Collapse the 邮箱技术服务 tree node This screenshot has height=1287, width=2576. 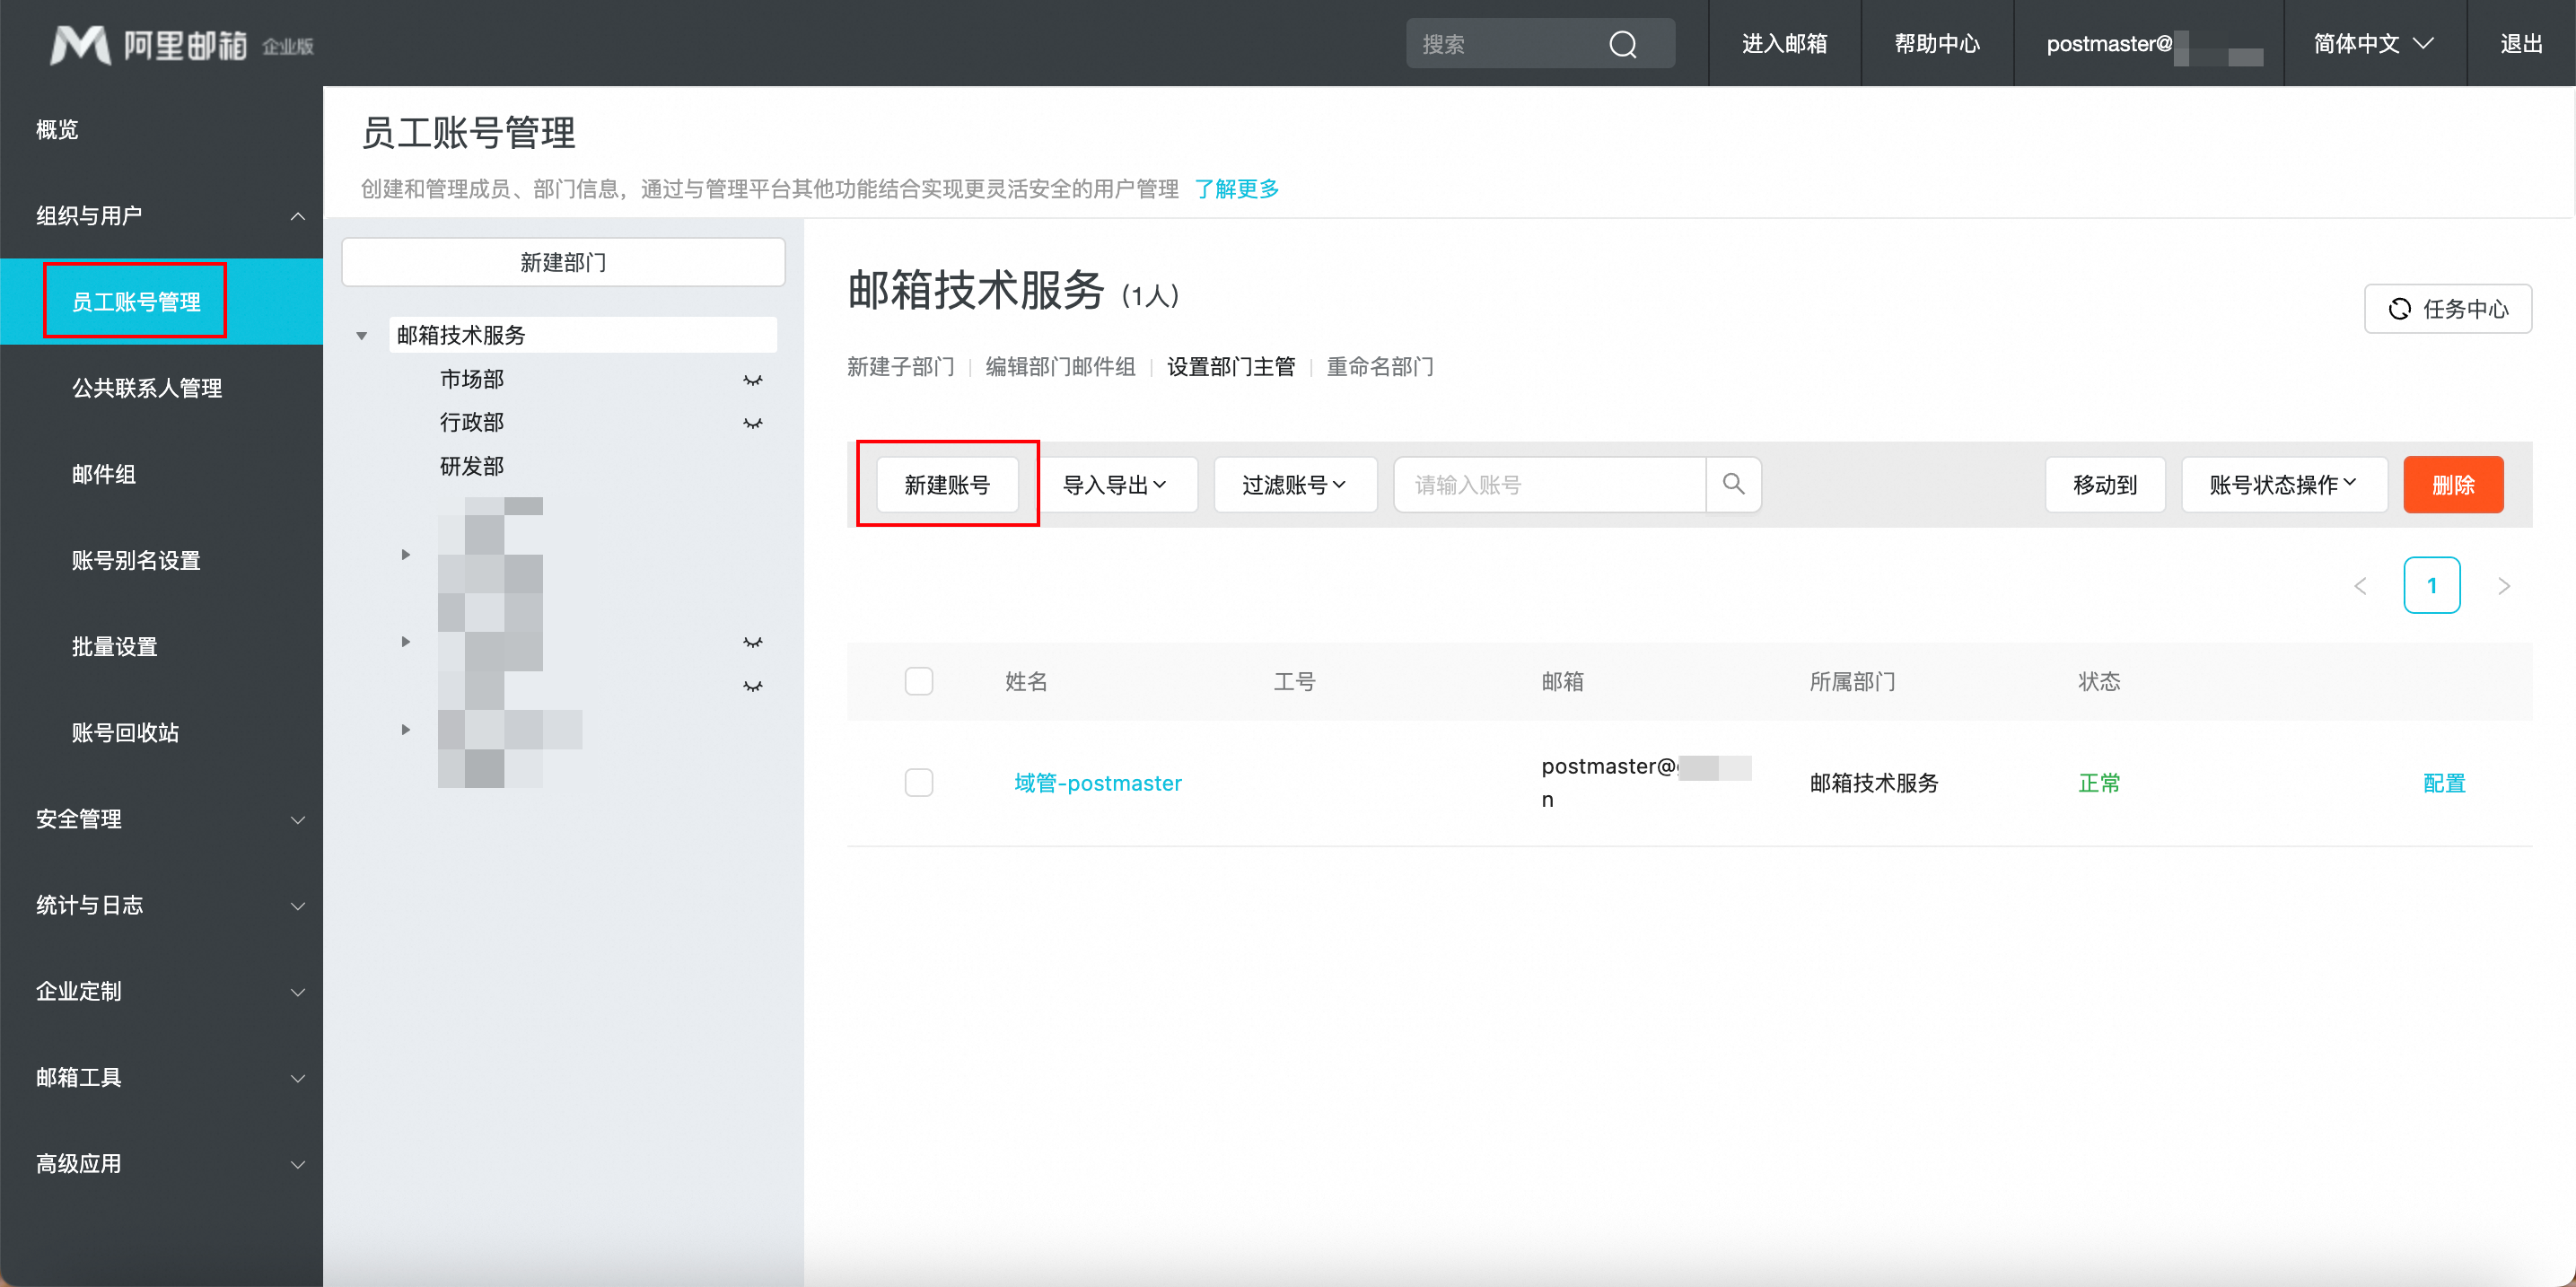[362, 336]
